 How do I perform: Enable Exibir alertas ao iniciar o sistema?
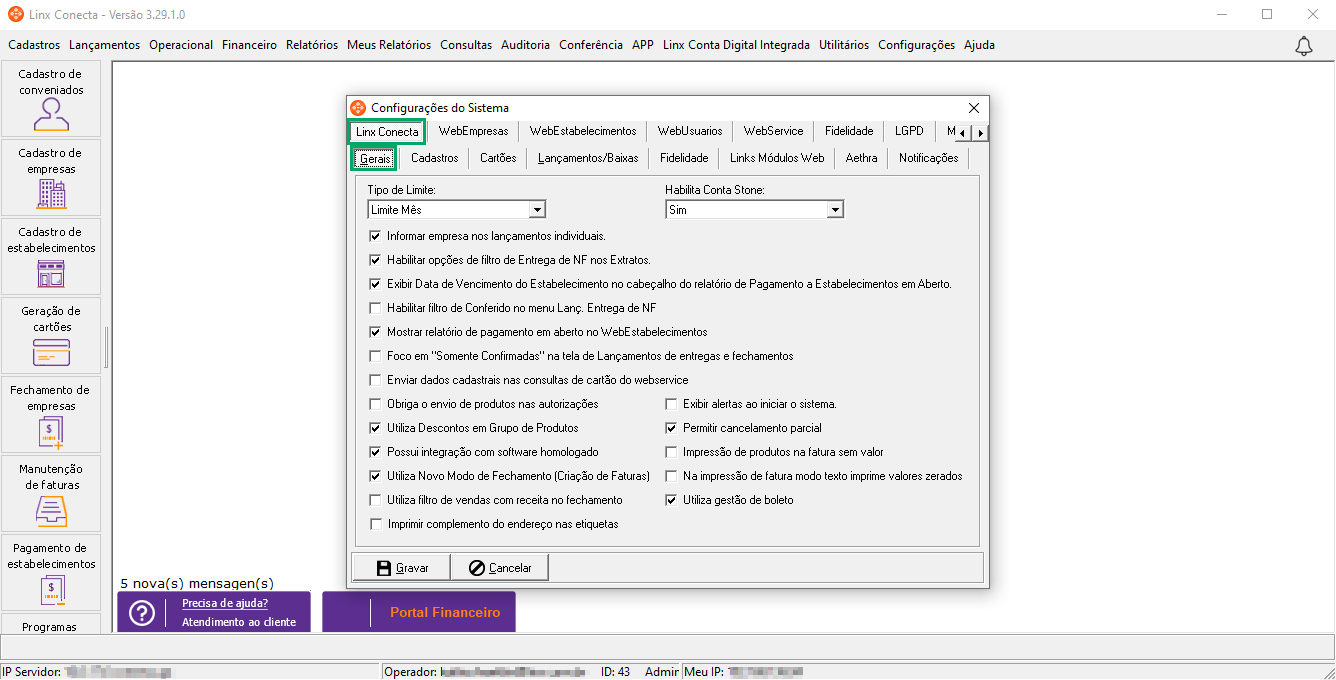pyautogui.click(x=672, y=404)
